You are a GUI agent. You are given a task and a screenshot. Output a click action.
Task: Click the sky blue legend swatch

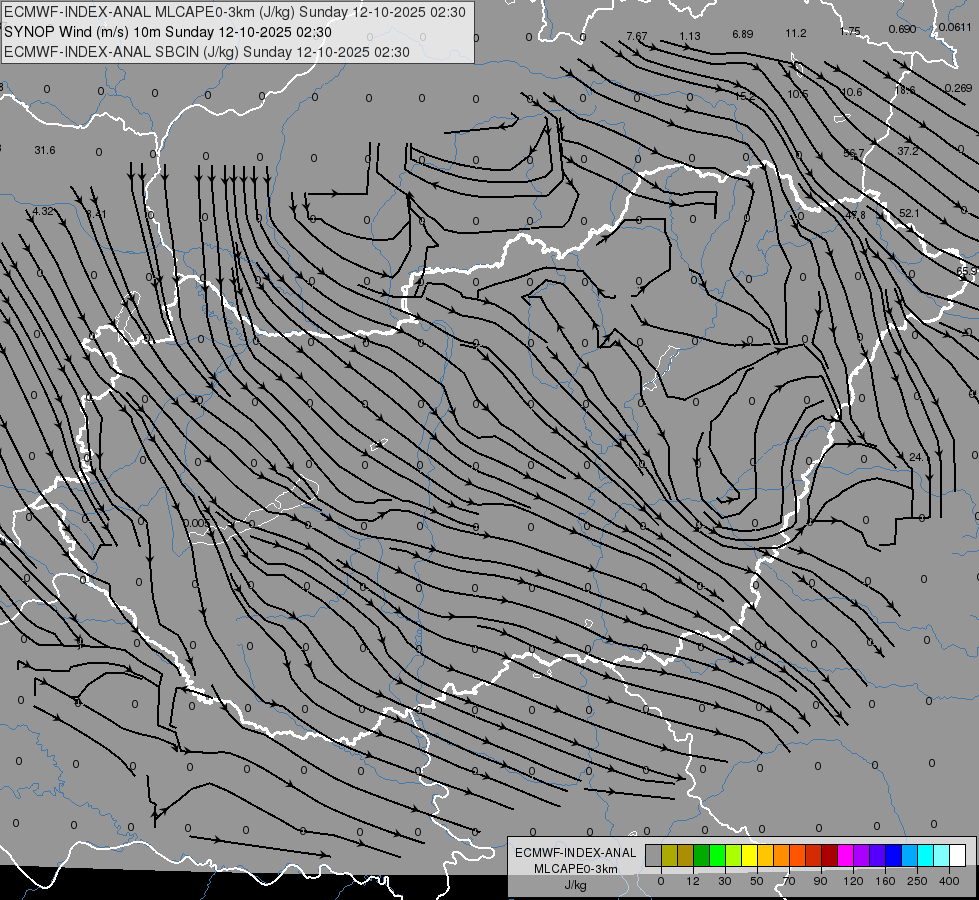point(910,855)
